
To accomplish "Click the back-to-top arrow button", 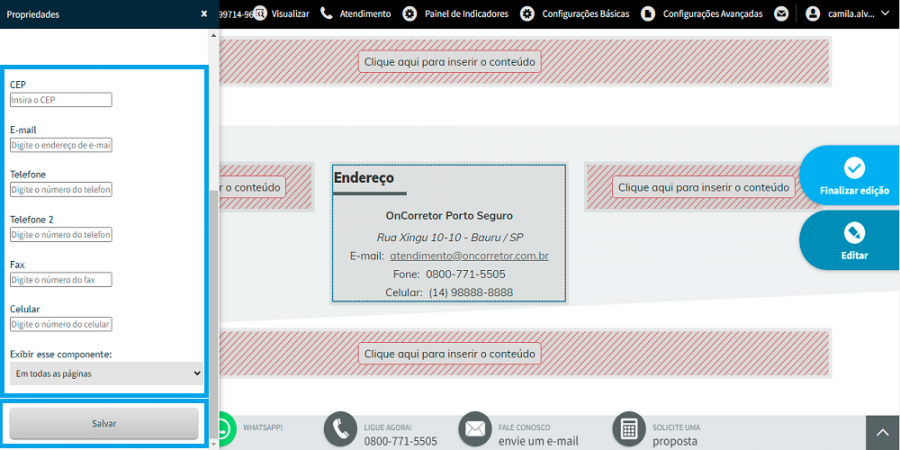I will (883, 433).
